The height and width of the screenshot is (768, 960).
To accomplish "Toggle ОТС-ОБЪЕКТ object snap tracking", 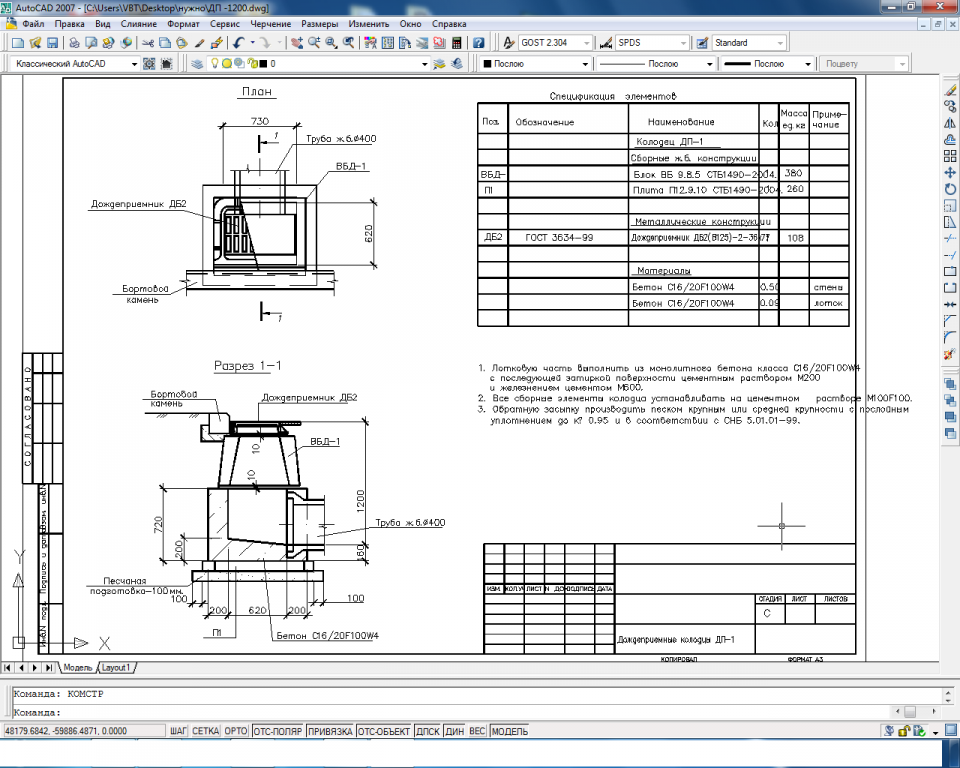I will tap(384, 731).
